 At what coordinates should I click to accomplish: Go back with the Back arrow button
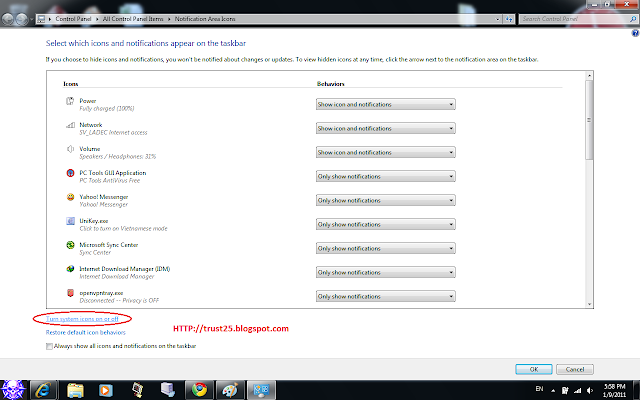coord(7,19)
